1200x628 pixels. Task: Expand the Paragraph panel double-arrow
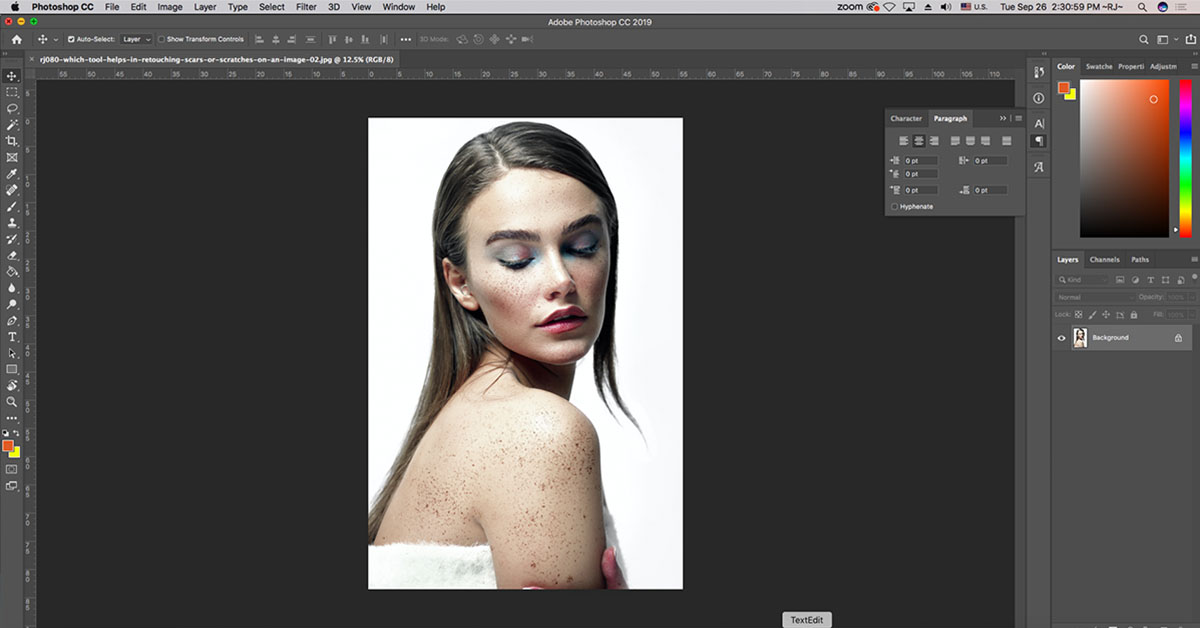pos(1004,118)
